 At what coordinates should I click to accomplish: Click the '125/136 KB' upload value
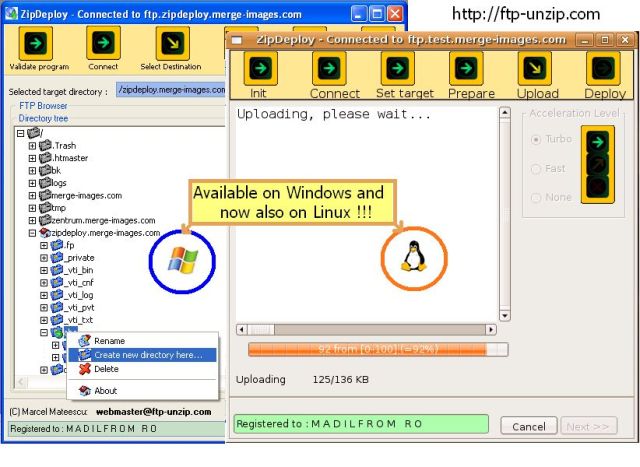[340, 380]
